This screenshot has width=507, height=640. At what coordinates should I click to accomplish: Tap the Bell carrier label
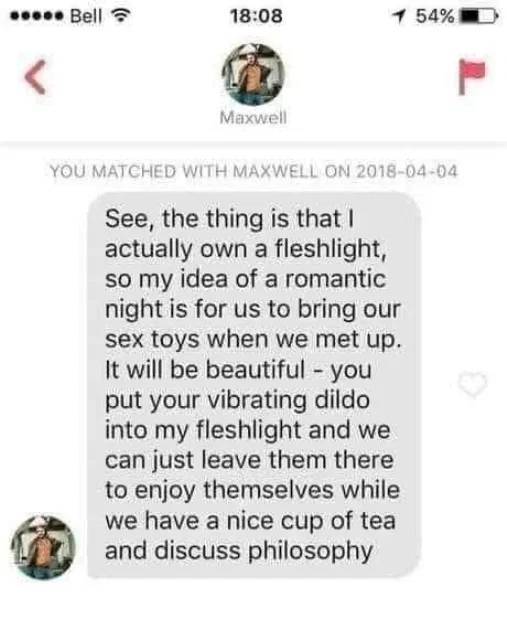click(x=86, y=16)
